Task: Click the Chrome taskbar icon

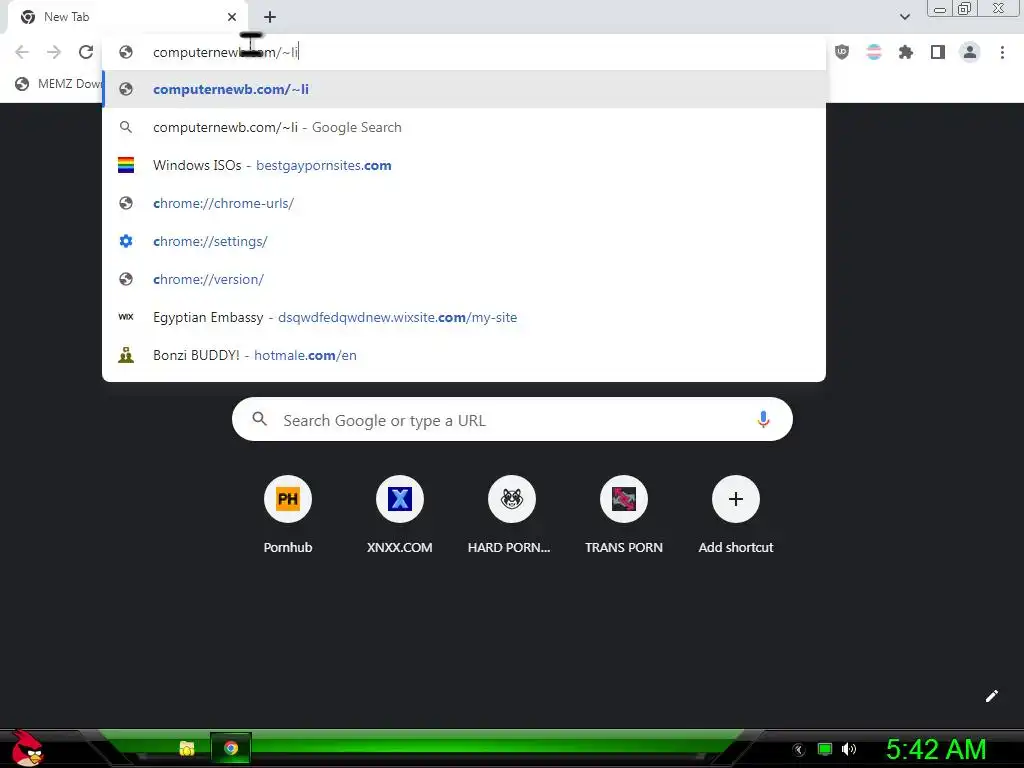Action: point(231,748)
